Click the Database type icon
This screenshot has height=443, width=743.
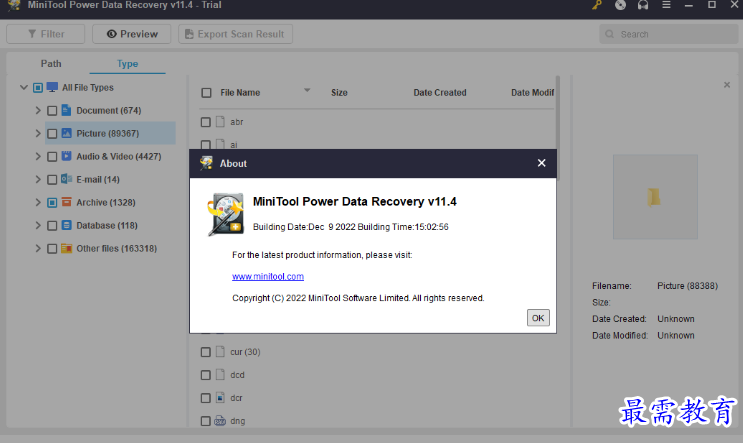pyautogui.click(x=66, y=225)
